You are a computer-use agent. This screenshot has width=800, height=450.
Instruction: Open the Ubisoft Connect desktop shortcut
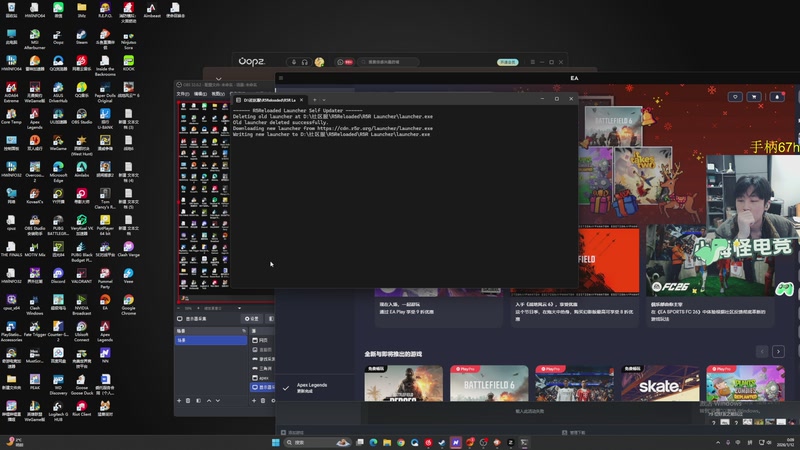pyautogui.click(x=82, y=331)
